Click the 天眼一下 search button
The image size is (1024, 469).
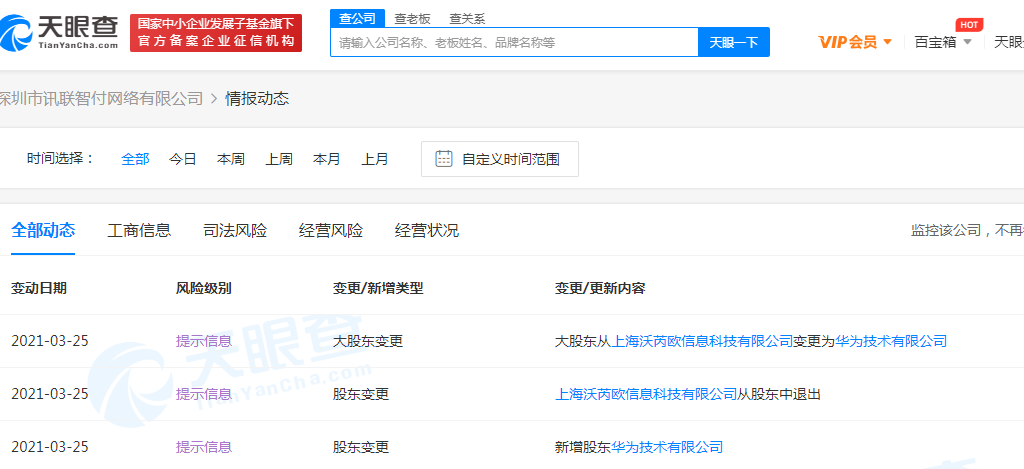pos(734,42)
